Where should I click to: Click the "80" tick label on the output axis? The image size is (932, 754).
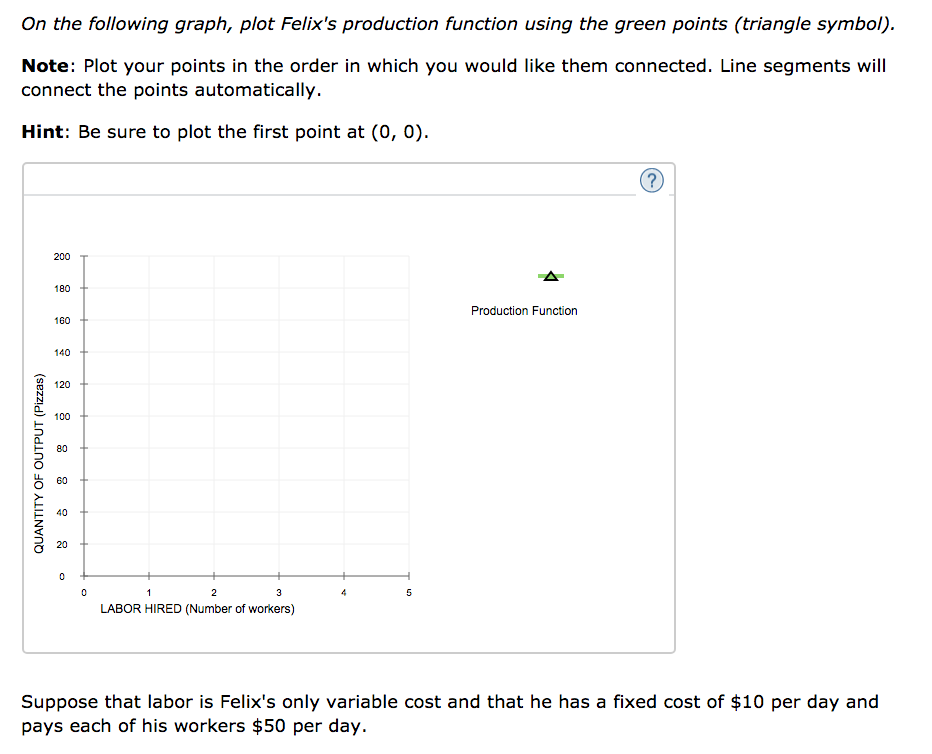tap(64, 448)
